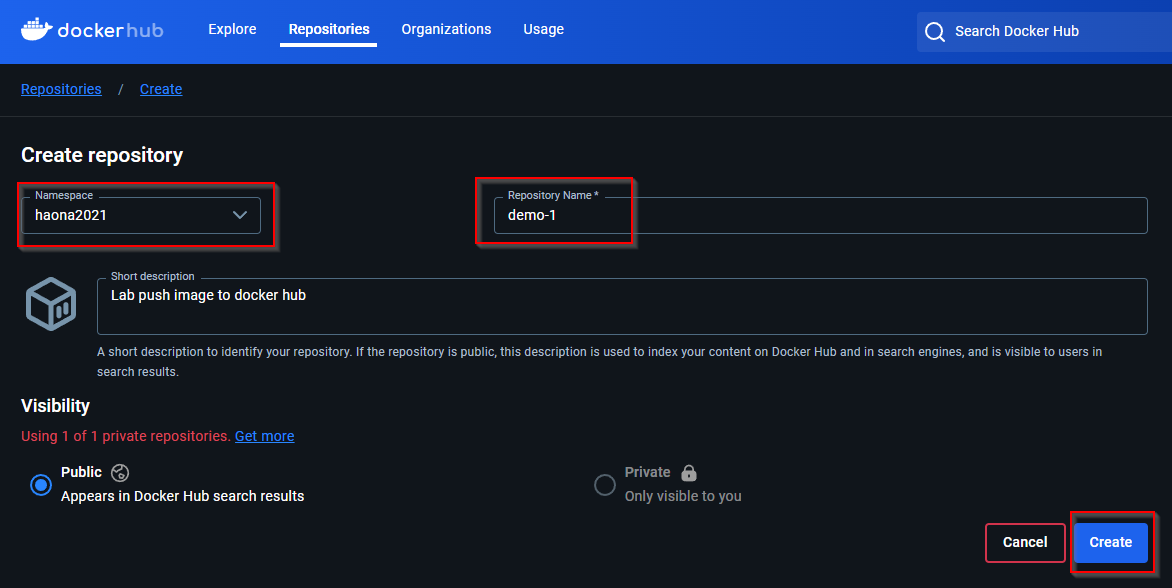Click 'Only visible to you' text

point(683,496)
